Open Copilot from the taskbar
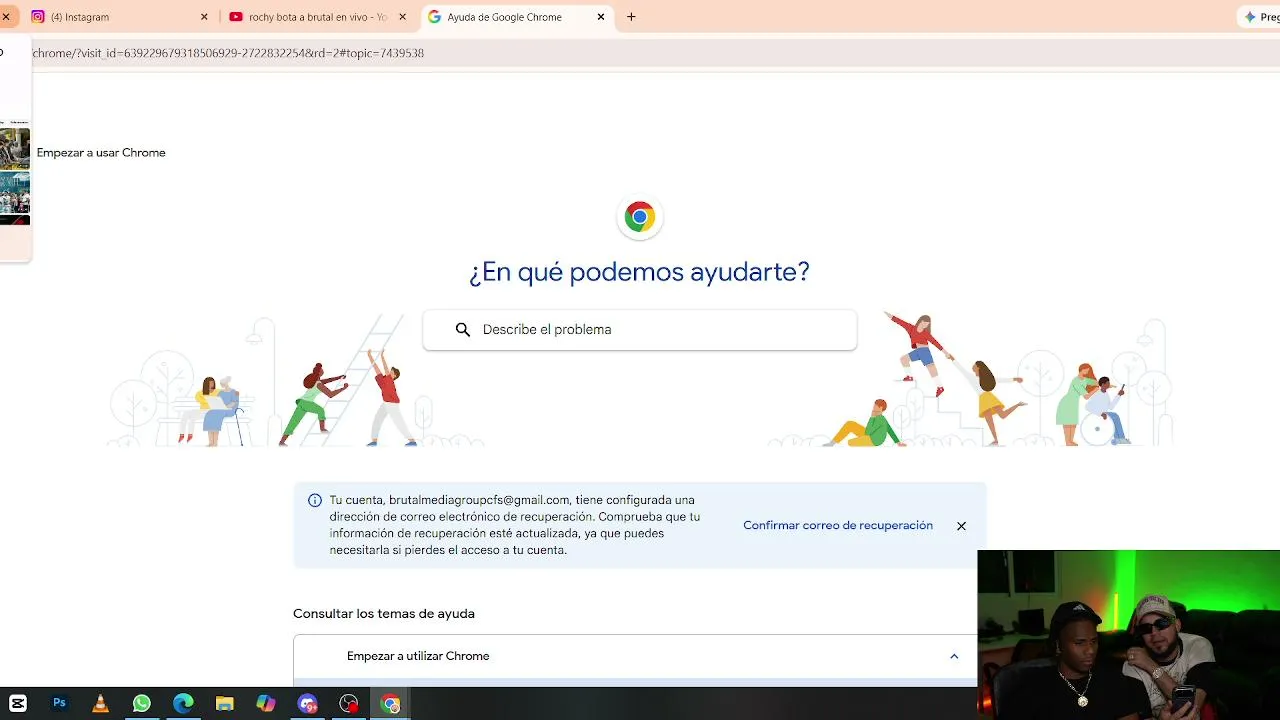The height and width of the screenshot is (720, 1280). click(265, 704)
